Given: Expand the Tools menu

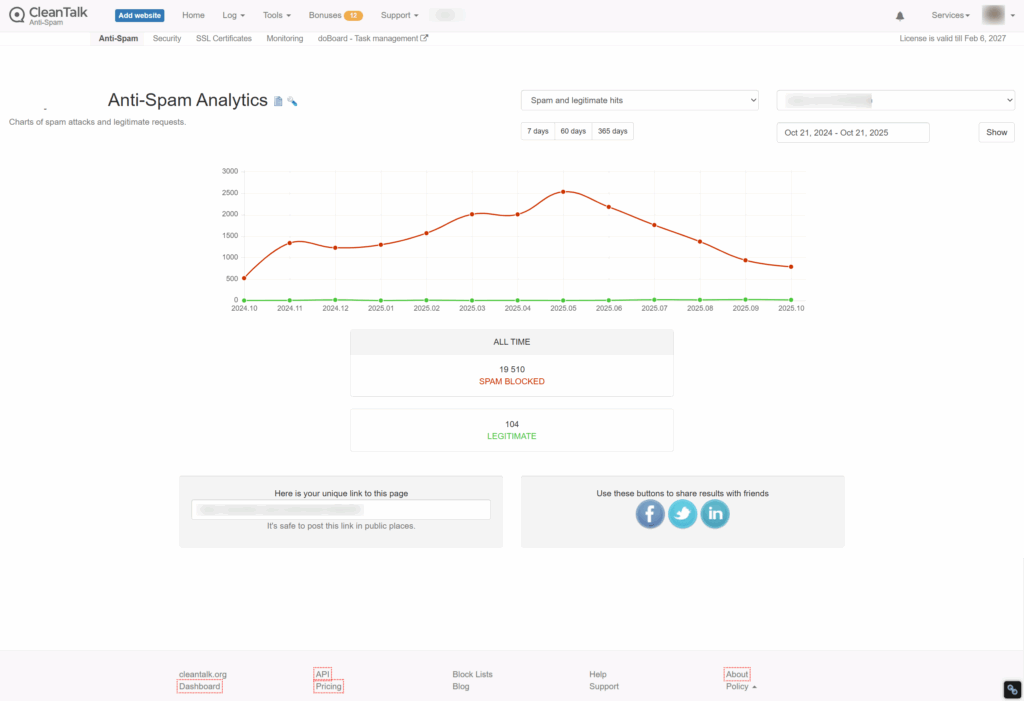Looking at the screenshot, I should coord(277,16).
